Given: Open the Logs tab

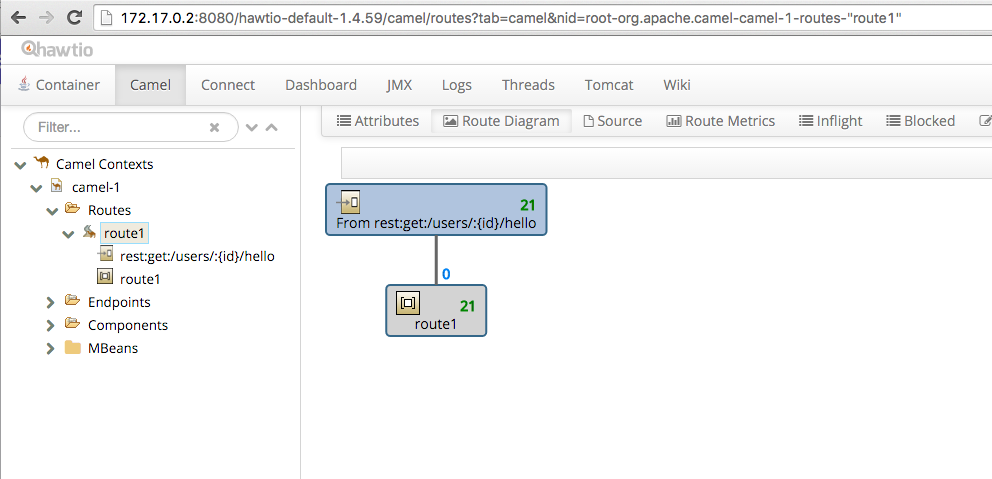Looking at the screenshot, I should tap(457, 85).
